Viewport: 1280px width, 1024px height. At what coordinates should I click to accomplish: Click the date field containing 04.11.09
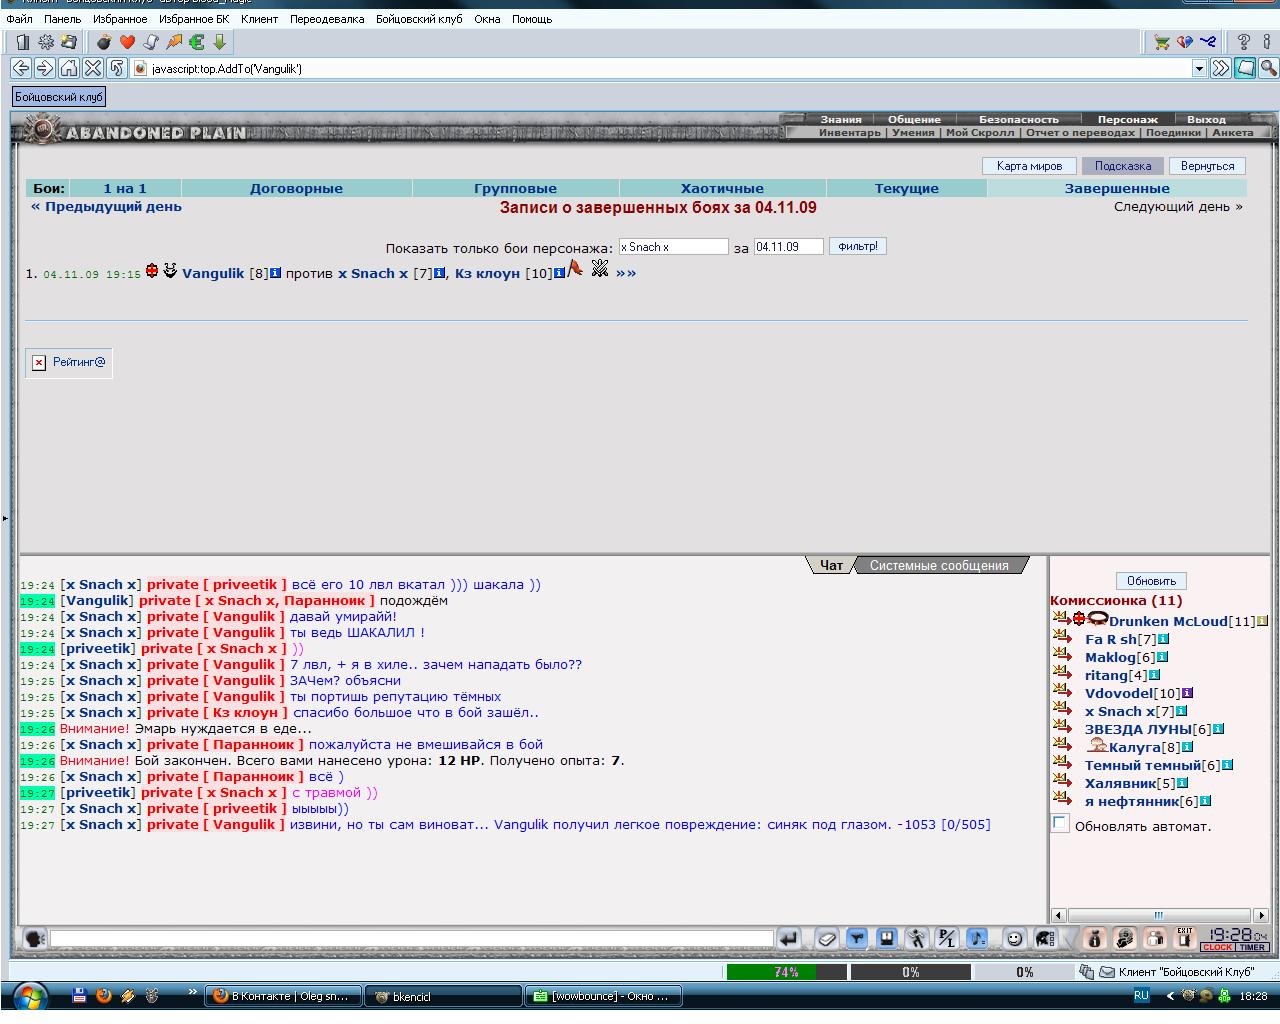[x=788, y=247]
